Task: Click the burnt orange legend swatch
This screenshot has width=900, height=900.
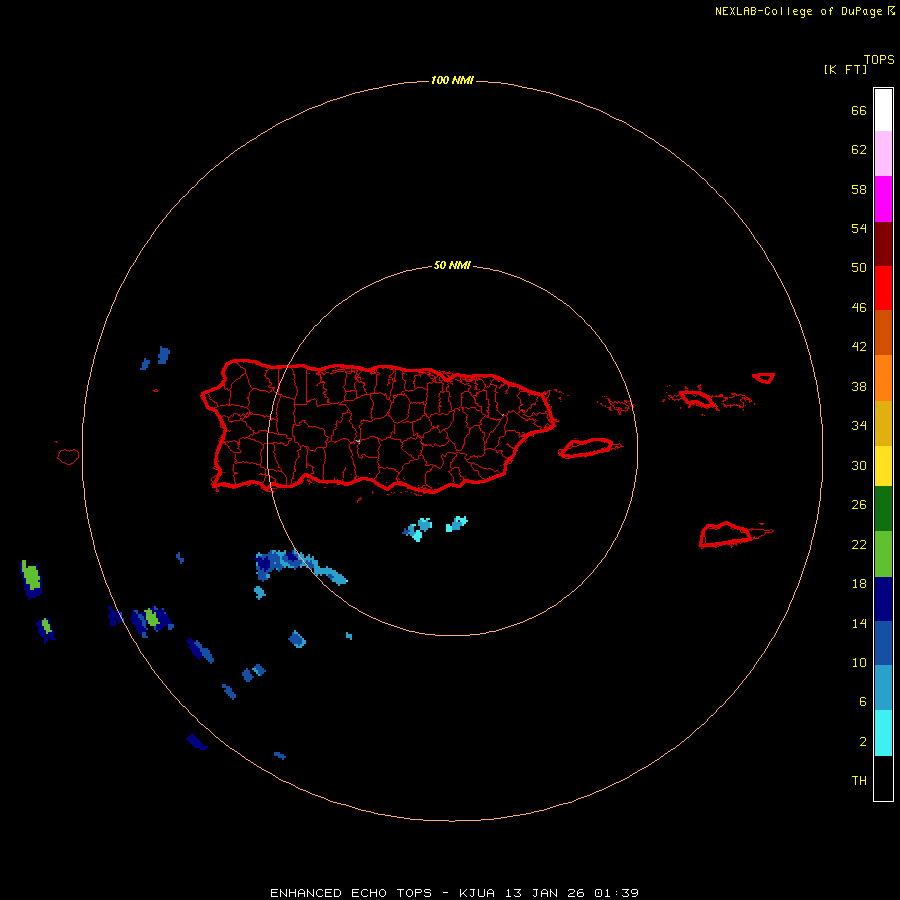Action: pyautogui.click(x=883, y=332)
